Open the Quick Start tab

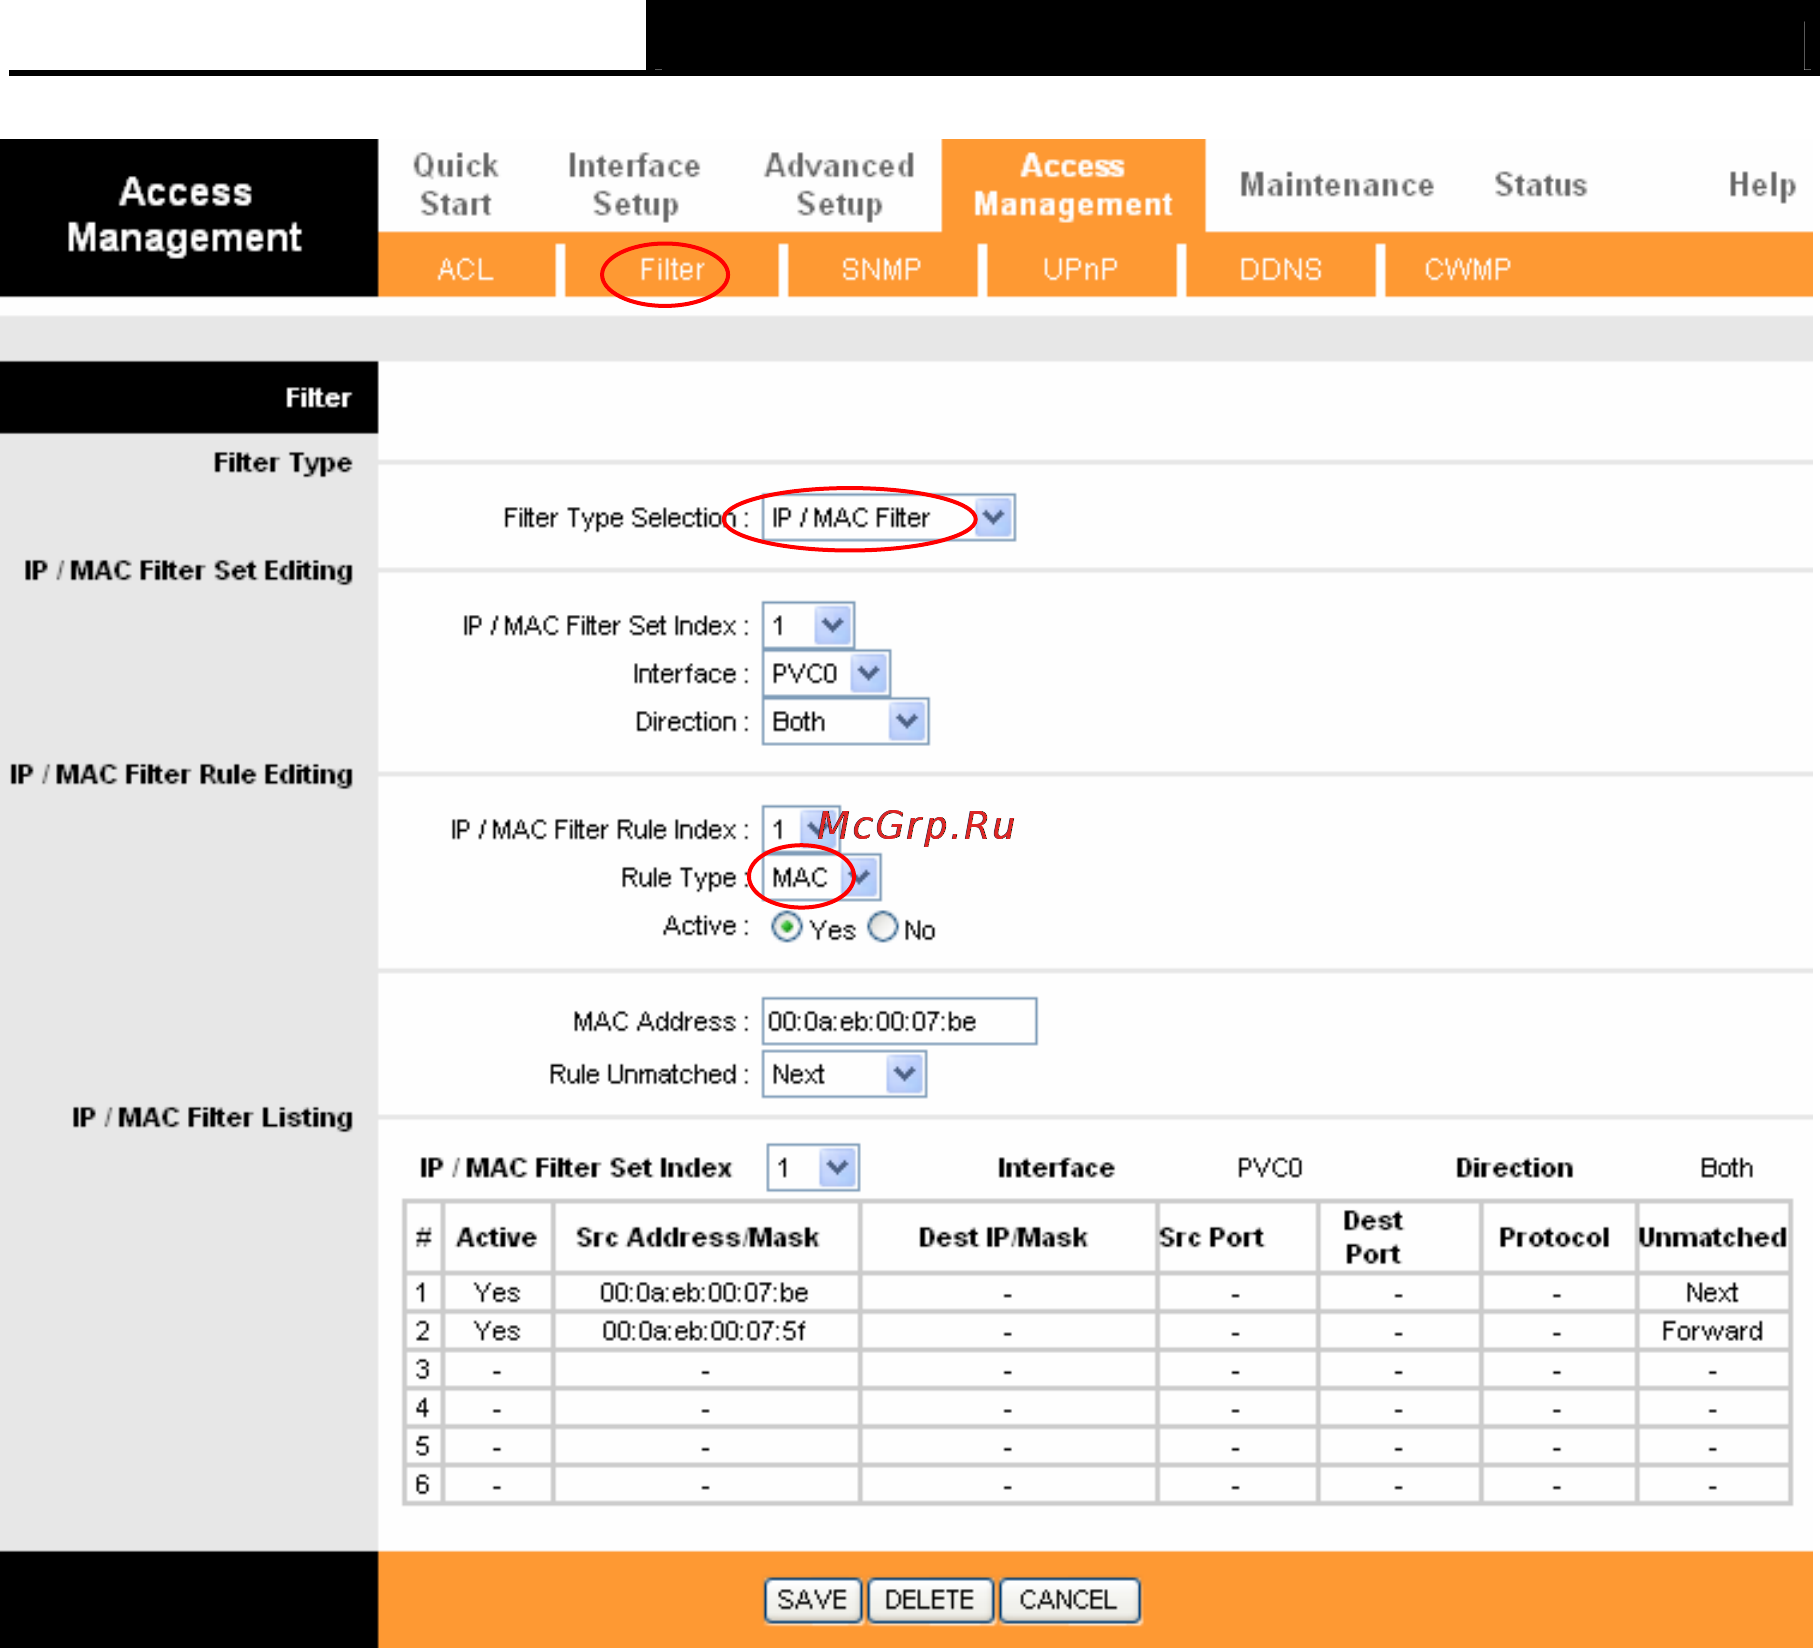456,185
